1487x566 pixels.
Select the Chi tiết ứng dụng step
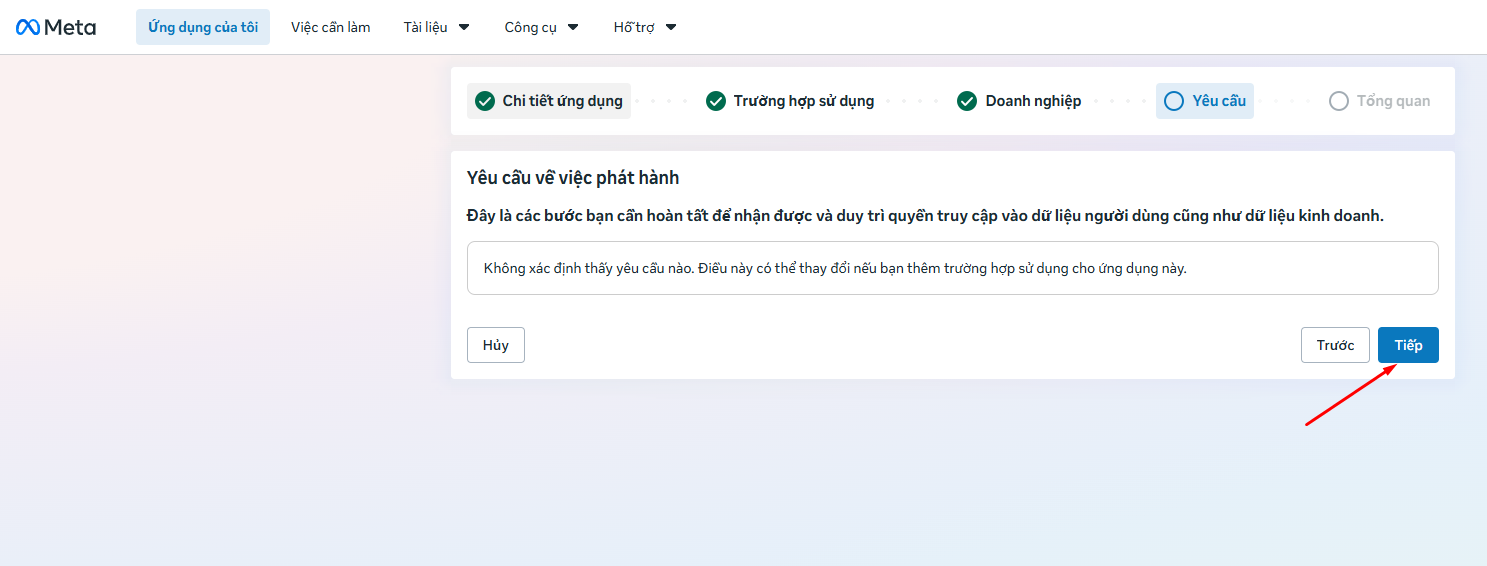tap(549, 101)
